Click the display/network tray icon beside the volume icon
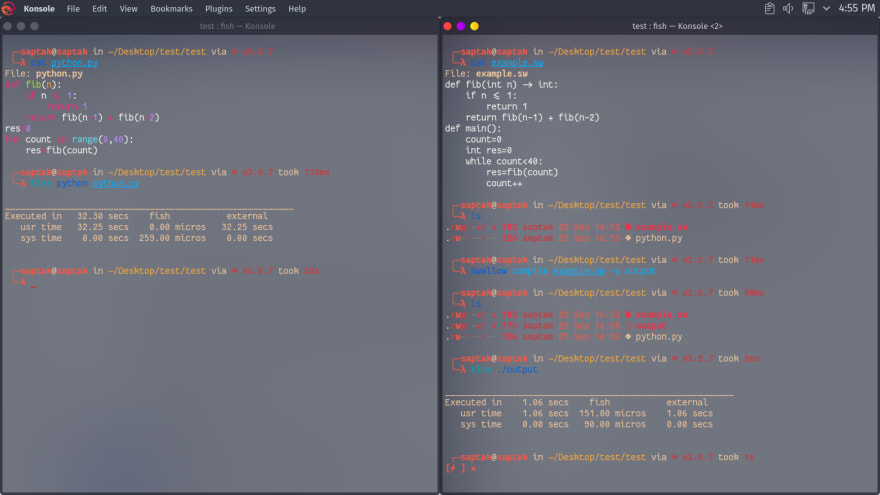The image size is (880, 495). (x=808, y=8)
